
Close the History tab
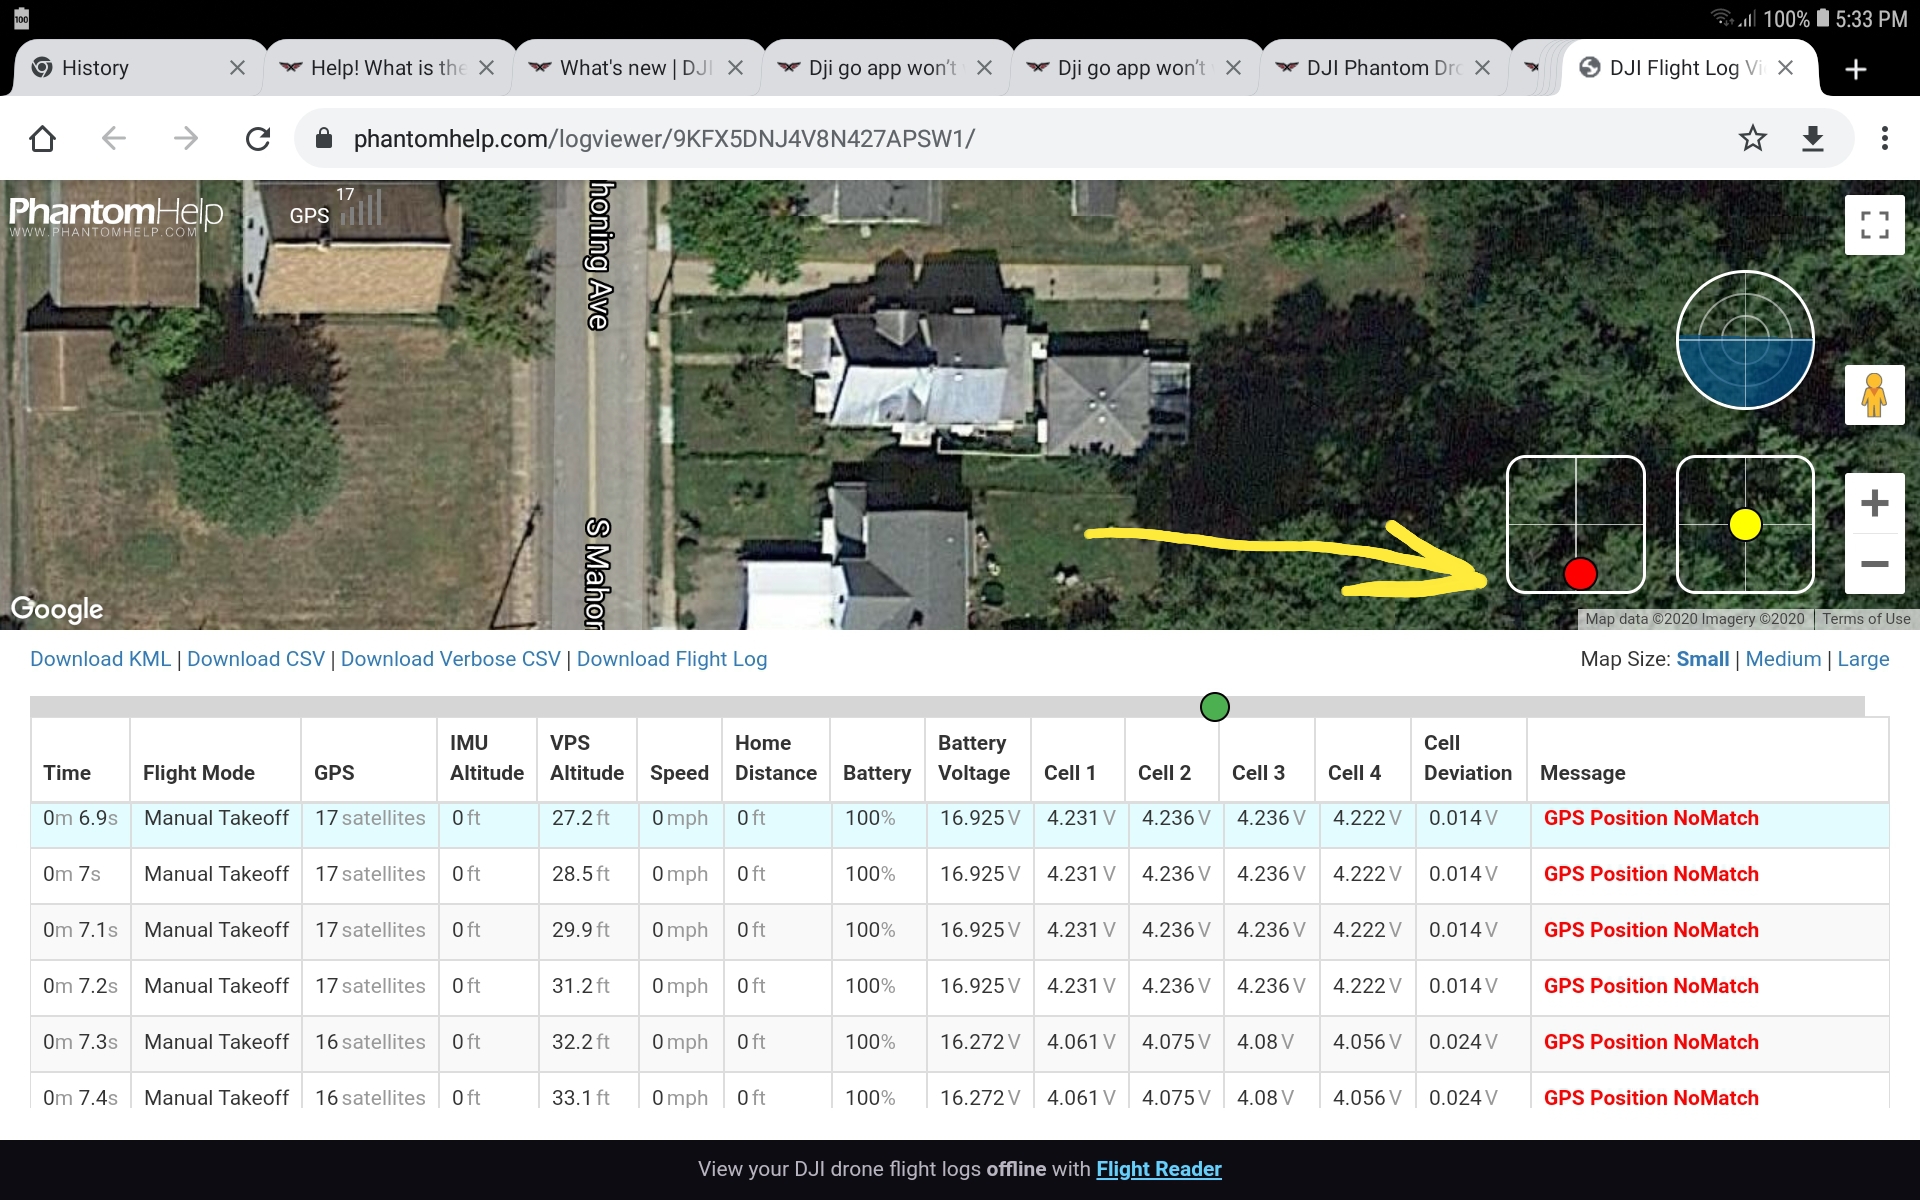237,68
